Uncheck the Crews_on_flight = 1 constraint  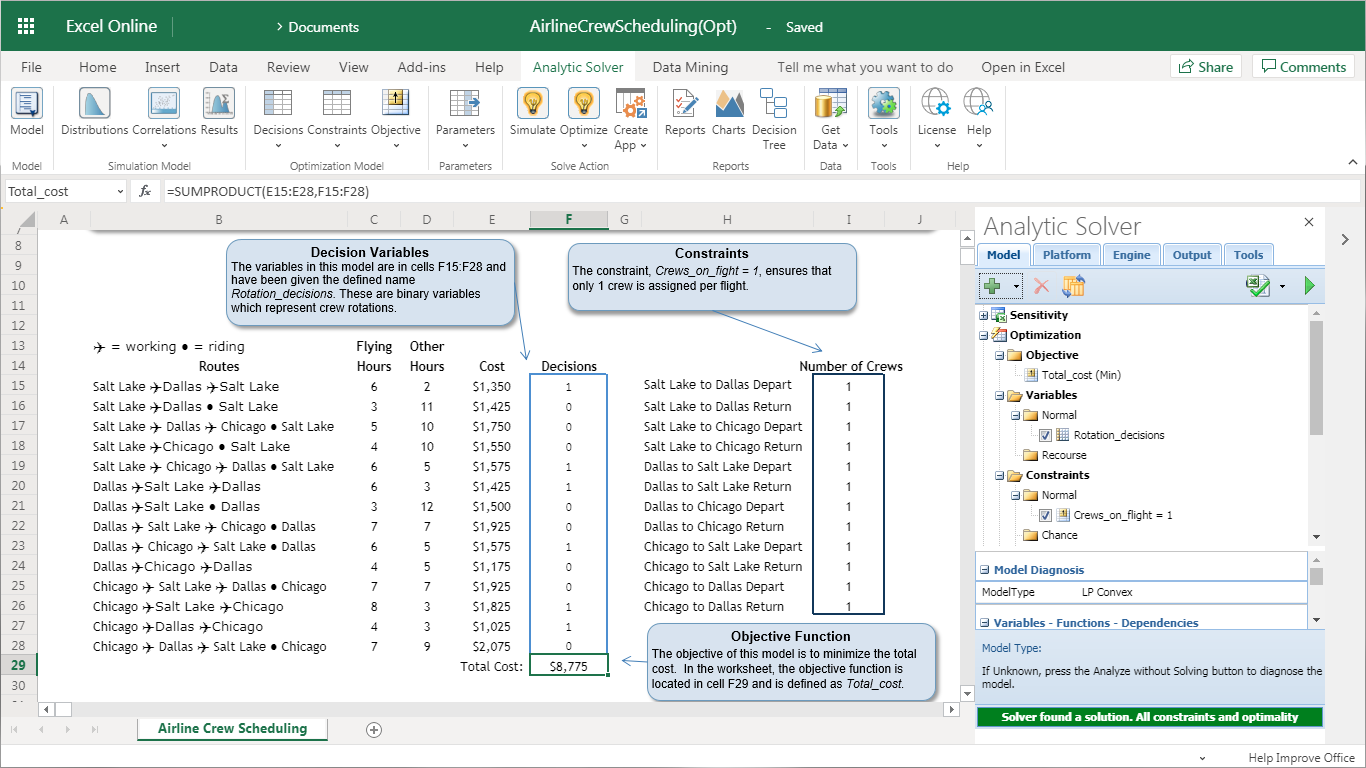click(x=1045, y=515)
